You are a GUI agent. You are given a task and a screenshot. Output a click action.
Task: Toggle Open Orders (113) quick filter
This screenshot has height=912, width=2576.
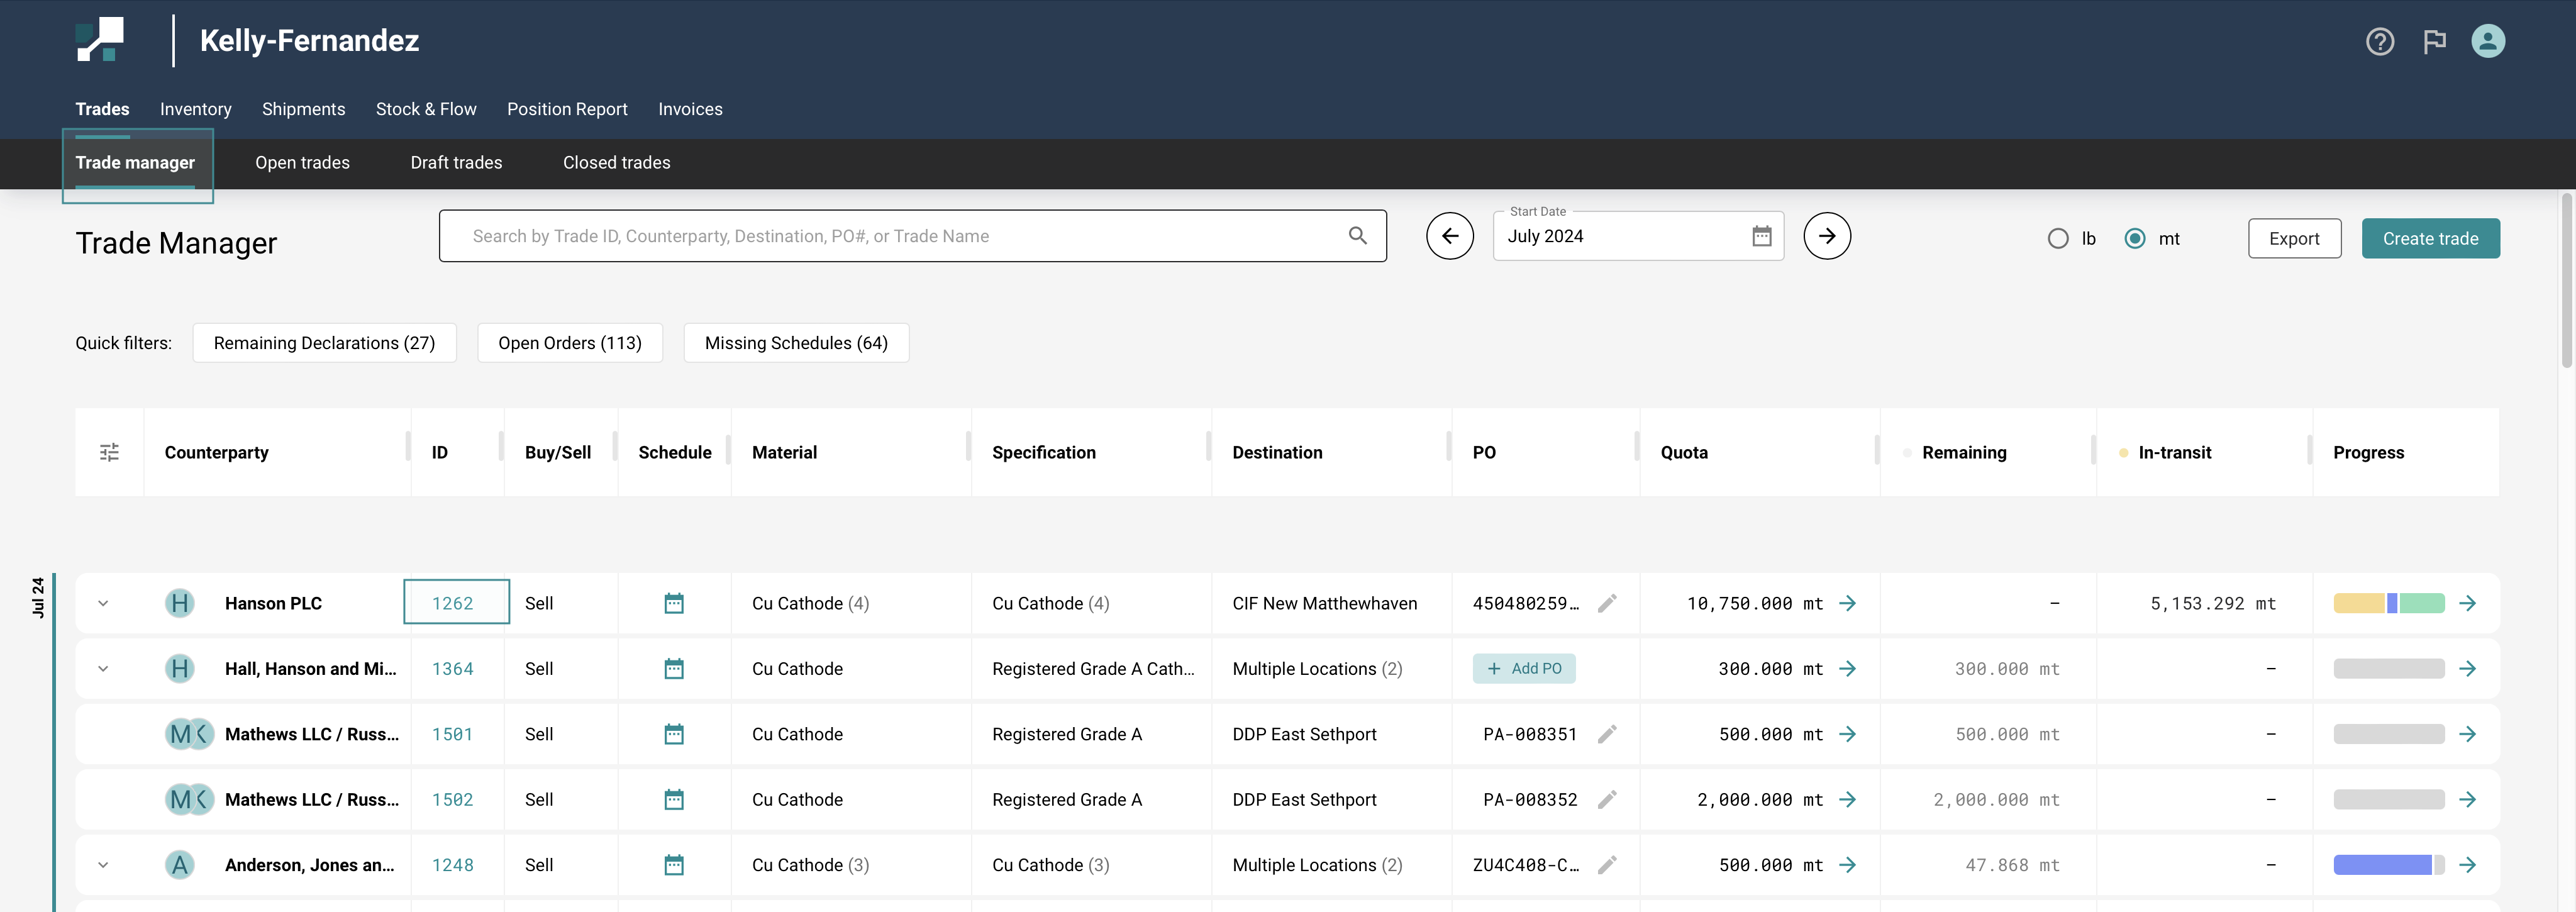pos(569,343)
